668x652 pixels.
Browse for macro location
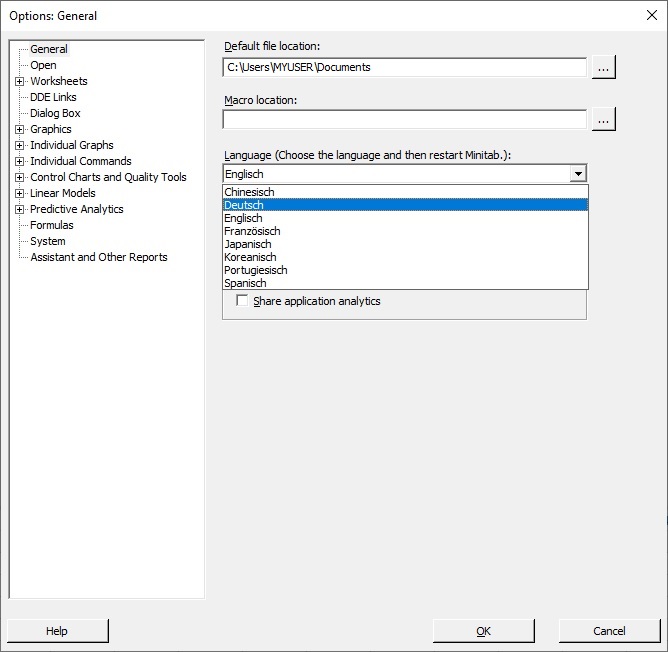pyautogui.click(x=603, y=119)
